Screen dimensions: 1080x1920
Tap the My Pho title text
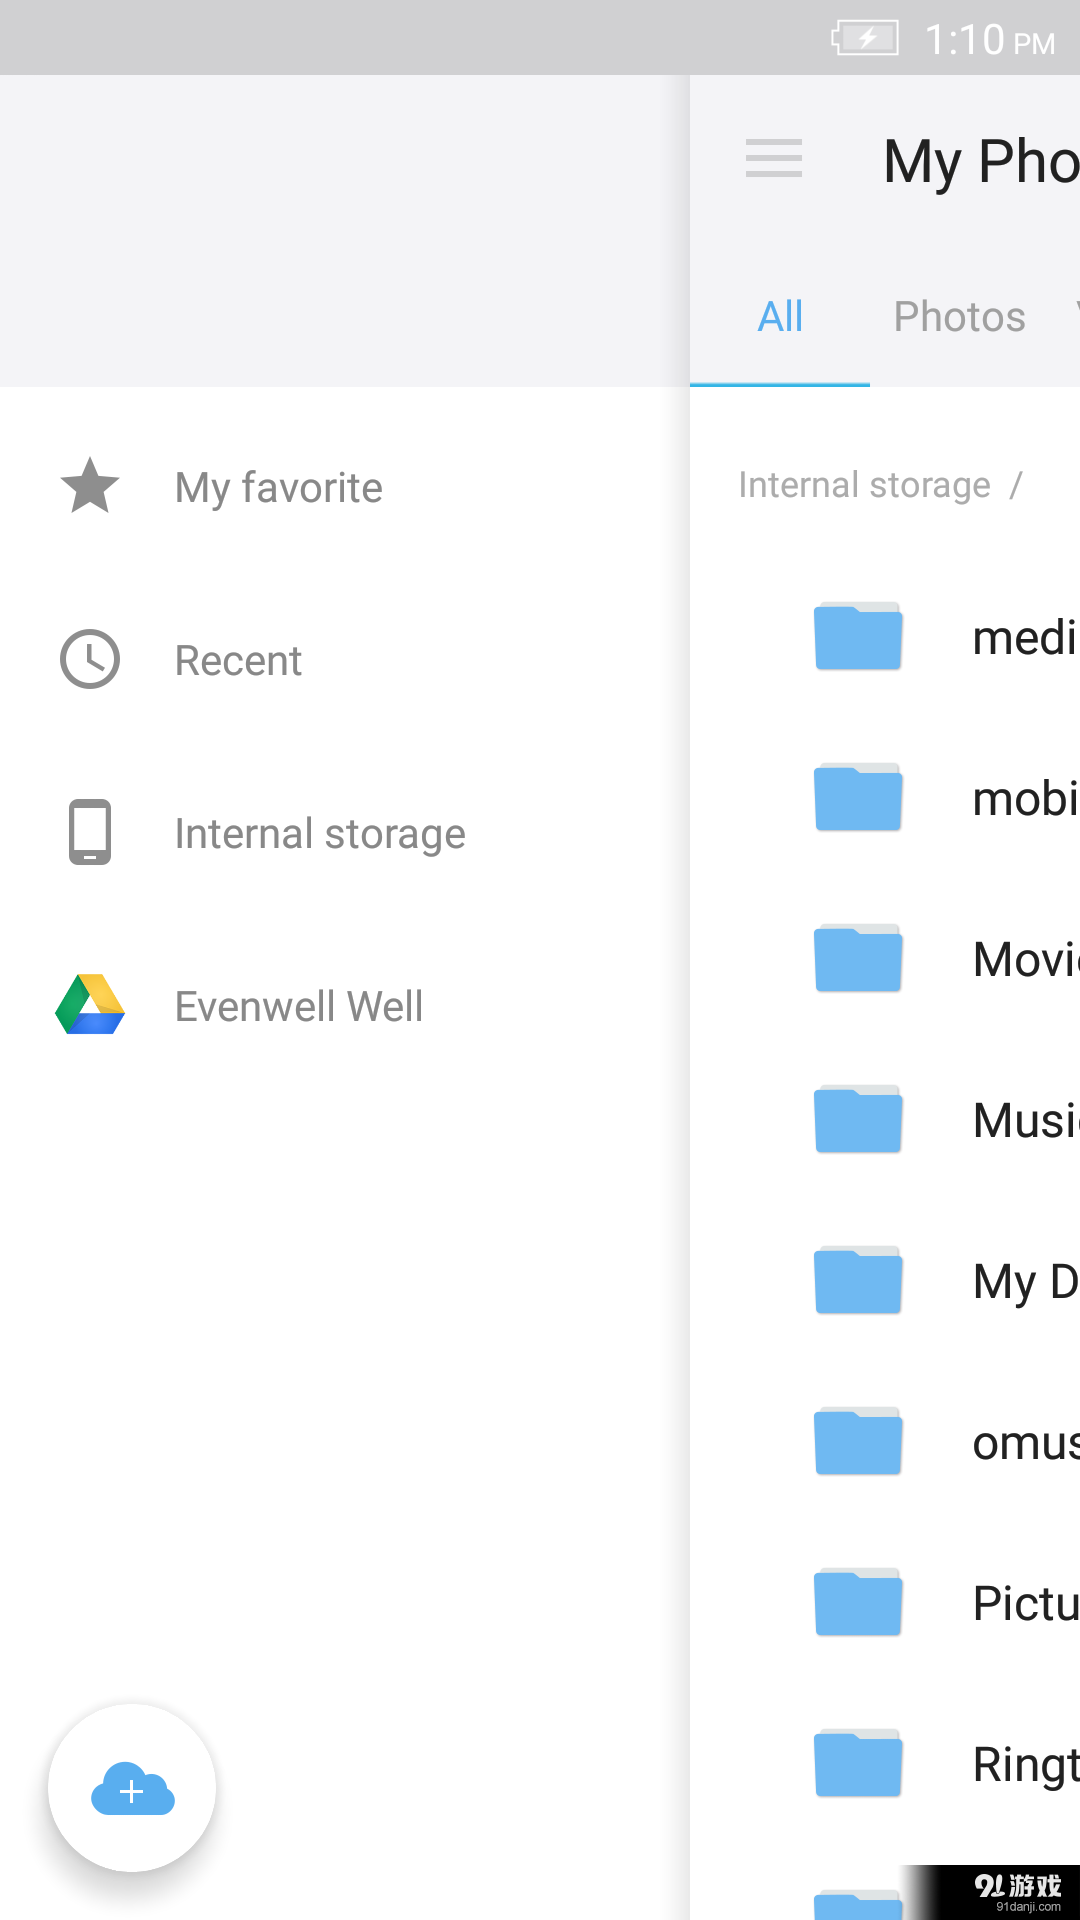(x=981, y=161)
